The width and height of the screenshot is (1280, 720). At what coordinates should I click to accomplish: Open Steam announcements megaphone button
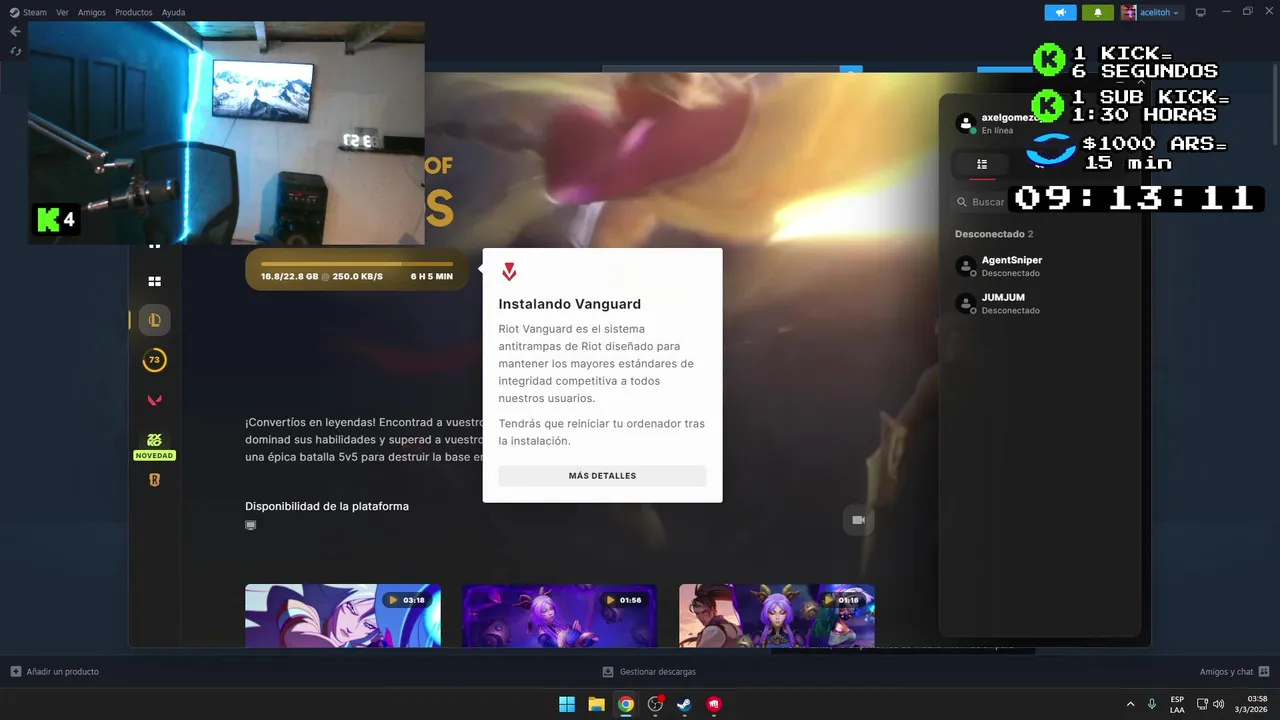(x=1060, y=12)
